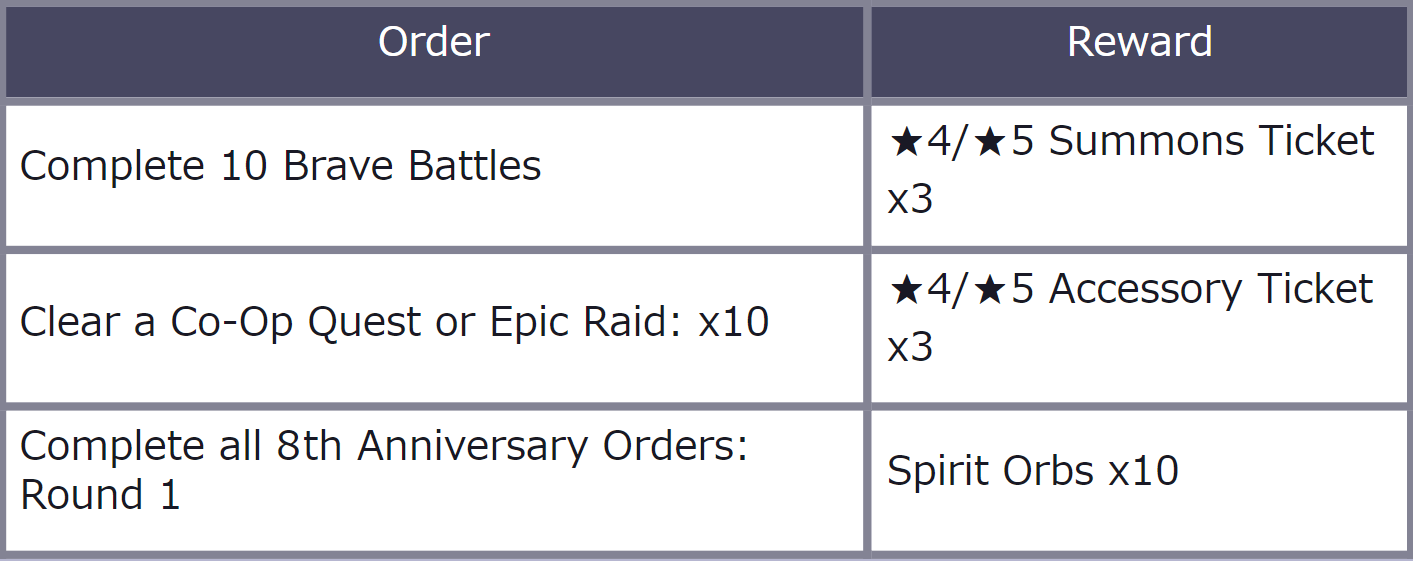
Task: Click the Reward column header
Action: [1139, 42]
